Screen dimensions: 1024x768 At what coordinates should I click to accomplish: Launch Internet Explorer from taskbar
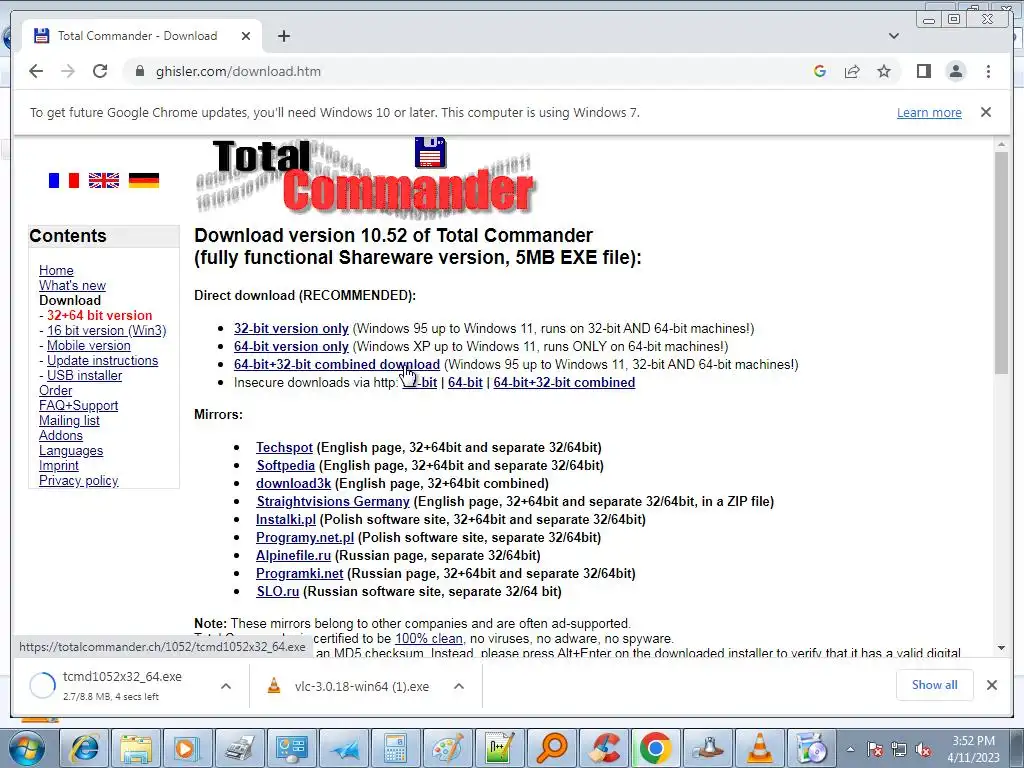[84, 748]
